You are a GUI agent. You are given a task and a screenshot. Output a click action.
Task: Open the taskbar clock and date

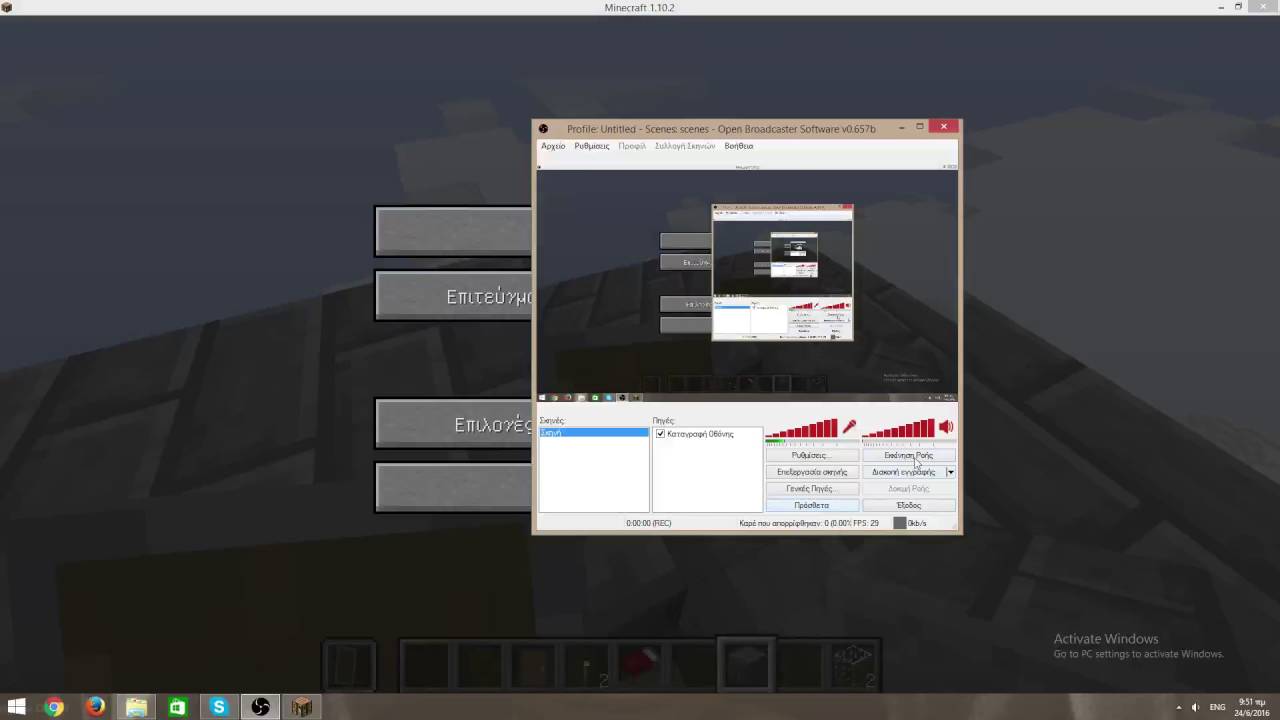pos(1252,707)
